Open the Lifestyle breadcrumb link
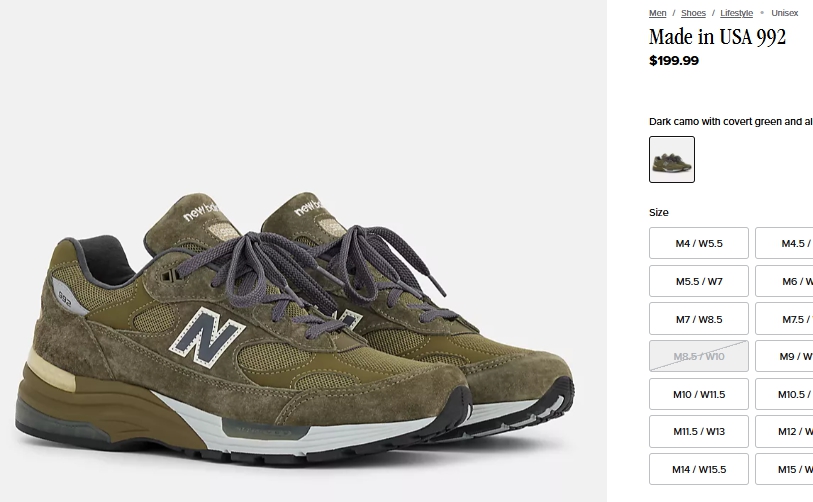The image size is (813, 502). [x=736, y=13]
